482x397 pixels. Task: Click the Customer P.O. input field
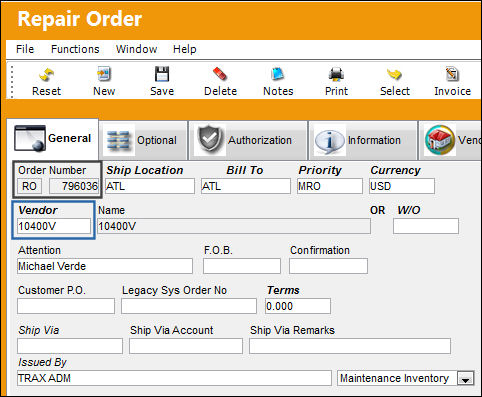(x=66, y=306)
